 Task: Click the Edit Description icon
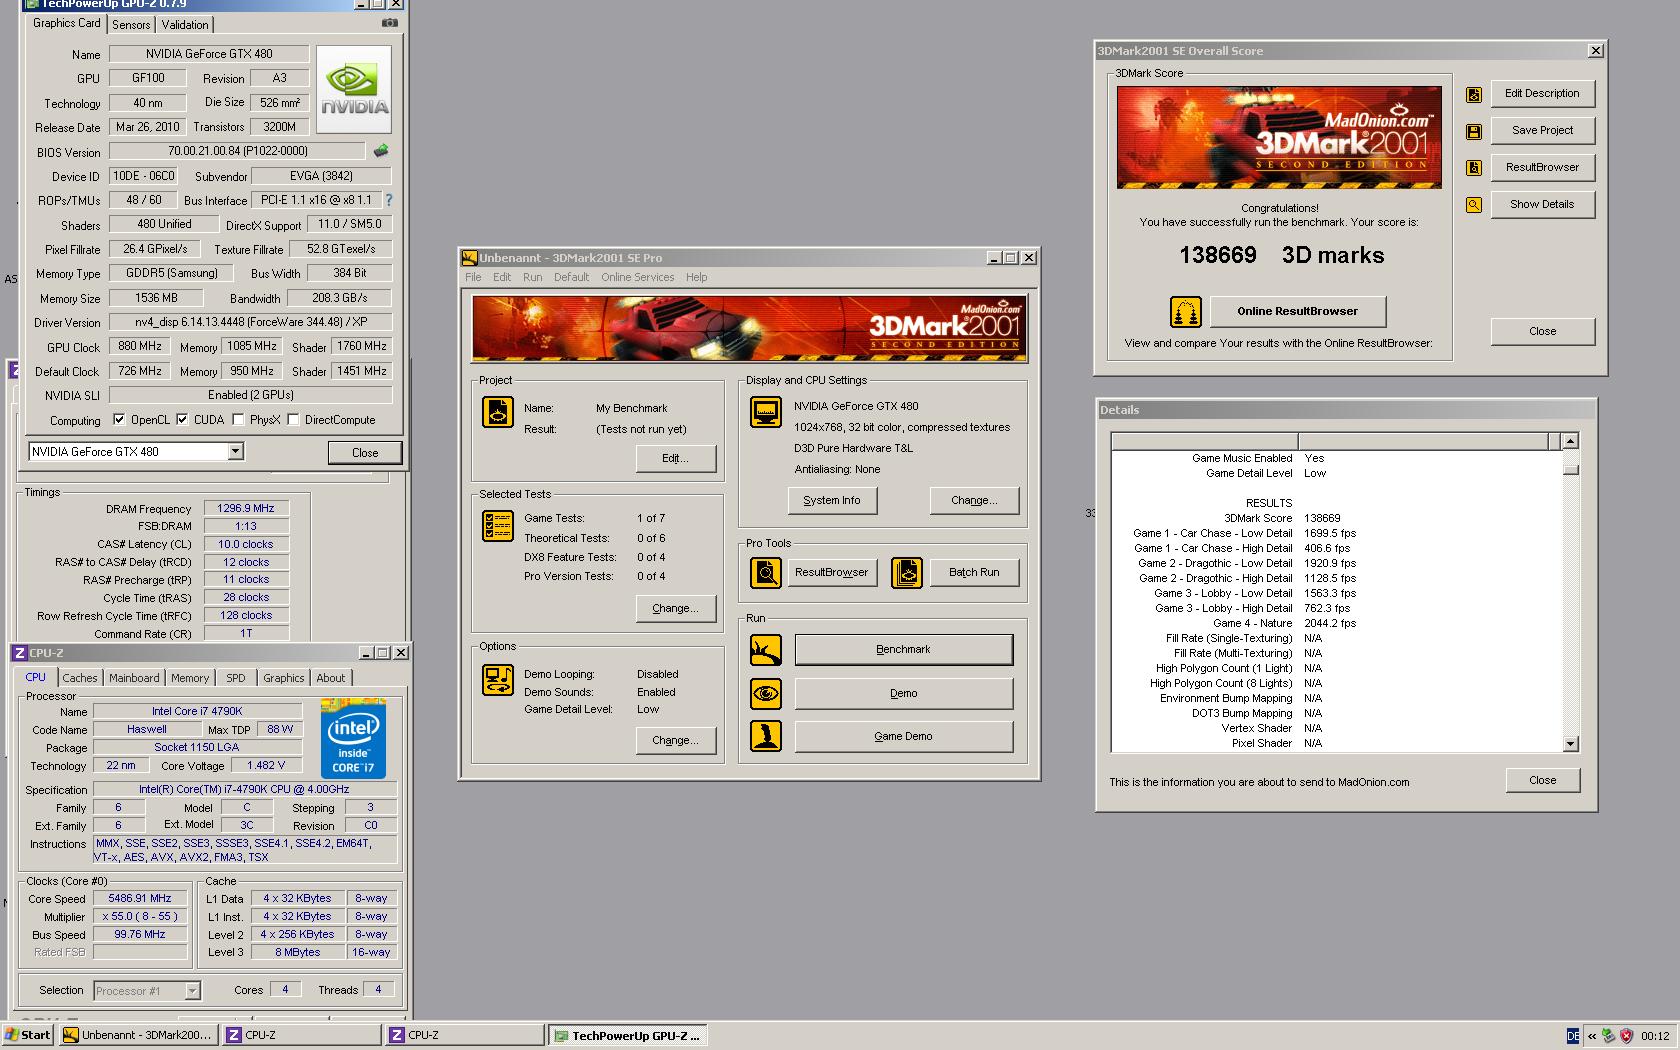pos(1474,94)
